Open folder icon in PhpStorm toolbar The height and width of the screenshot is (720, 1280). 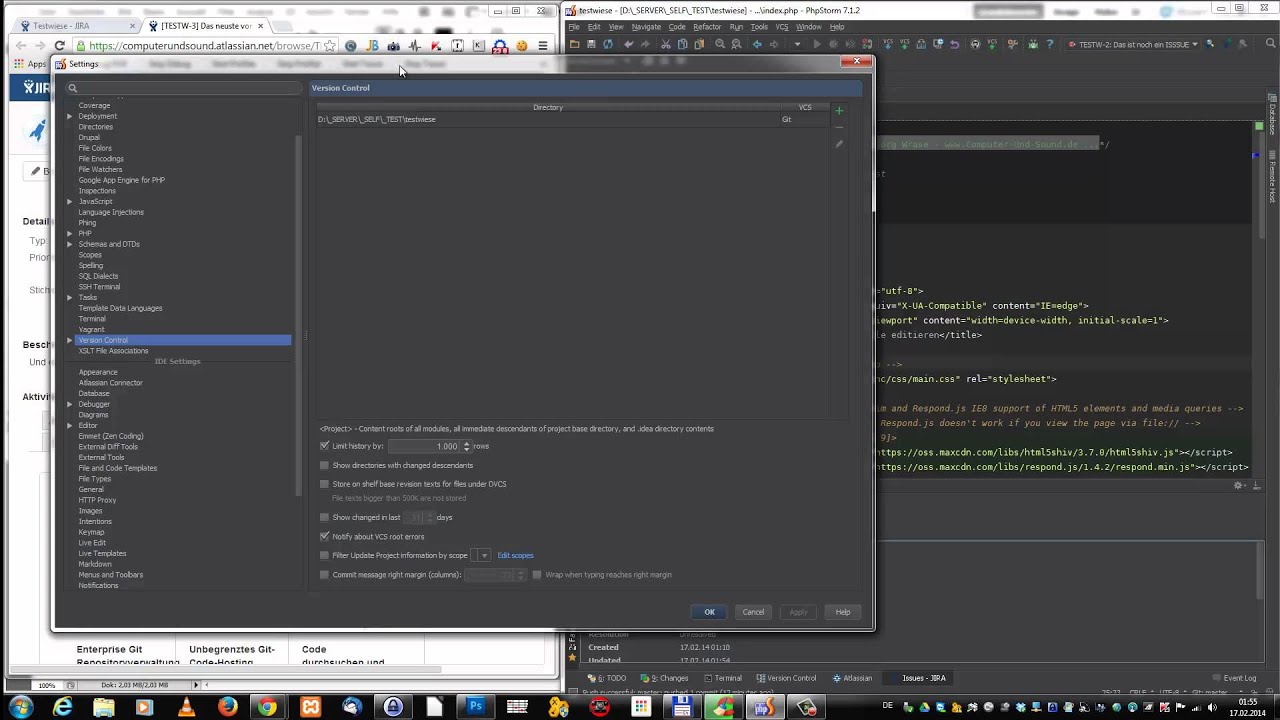point(574,44)
